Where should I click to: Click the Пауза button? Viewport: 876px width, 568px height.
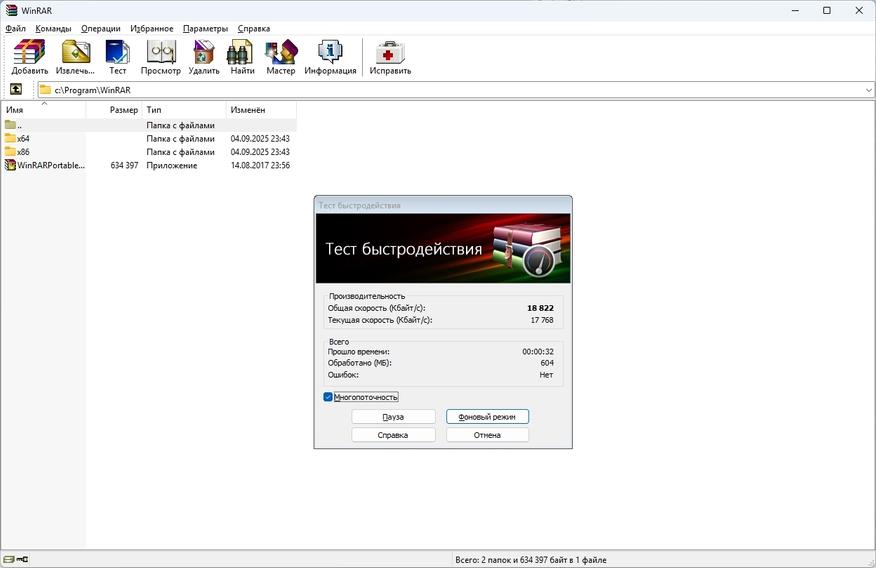[x=393, y=417]
